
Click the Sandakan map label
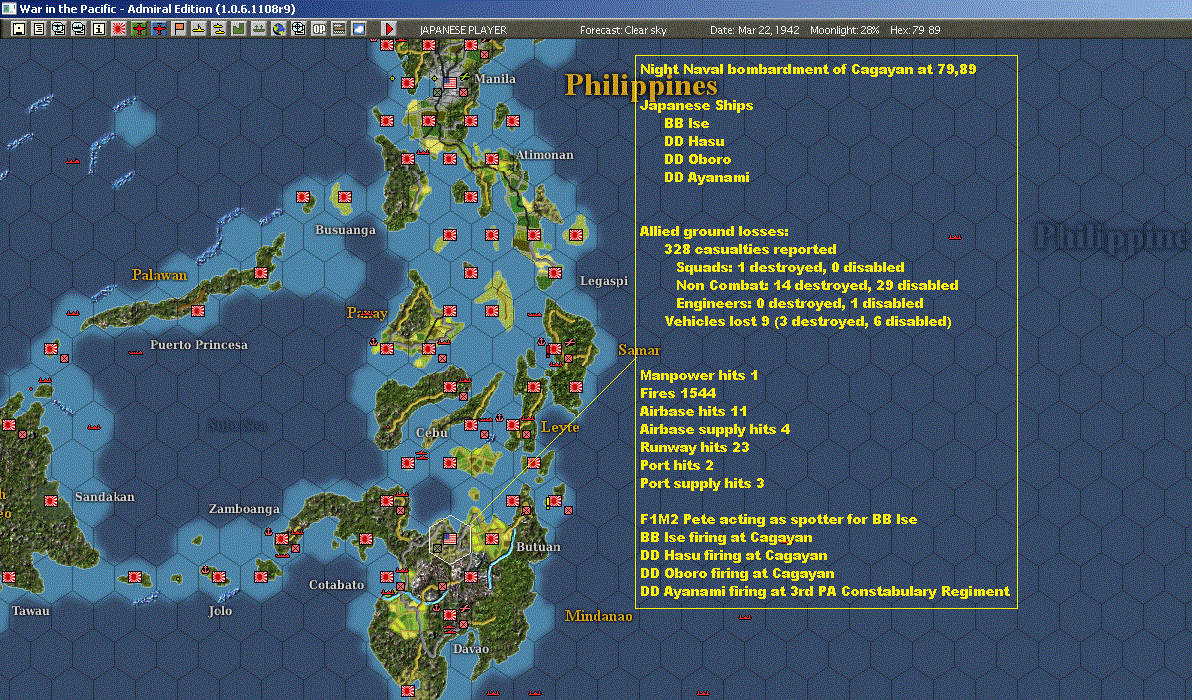click(105, 496)
